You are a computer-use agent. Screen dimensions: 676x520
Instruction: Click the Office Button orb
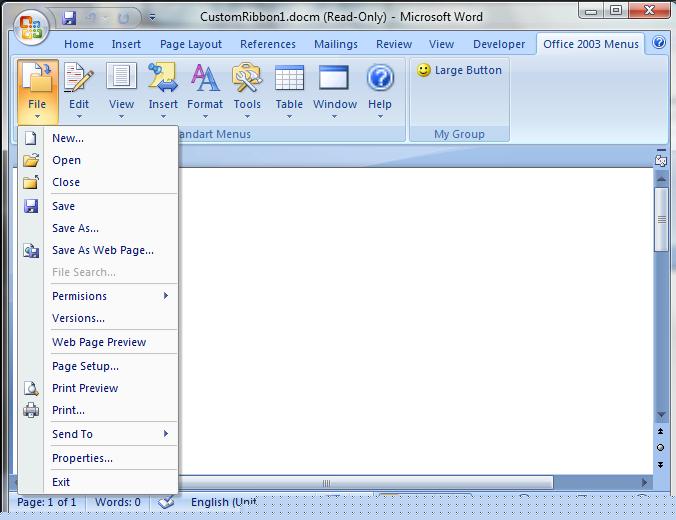tap(31, 27)
